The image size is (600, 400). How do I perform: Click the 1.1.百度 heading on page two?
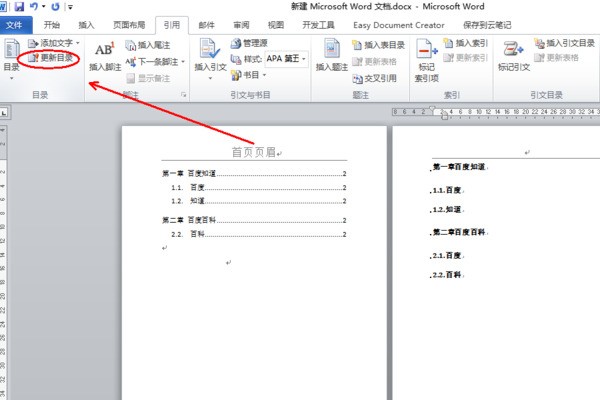coord(447,190)
